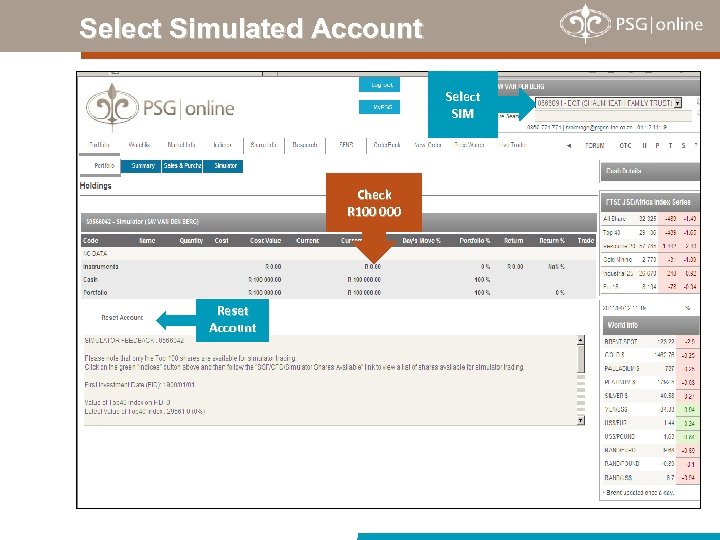Click the US$/EUR row in World Info
Screen dimensions: 720x540
click(651, 423)
